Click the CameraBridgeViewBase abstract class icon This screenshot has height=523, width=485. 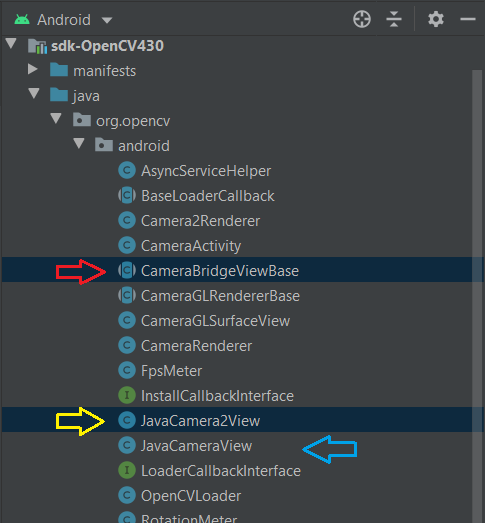coord(127,271)
